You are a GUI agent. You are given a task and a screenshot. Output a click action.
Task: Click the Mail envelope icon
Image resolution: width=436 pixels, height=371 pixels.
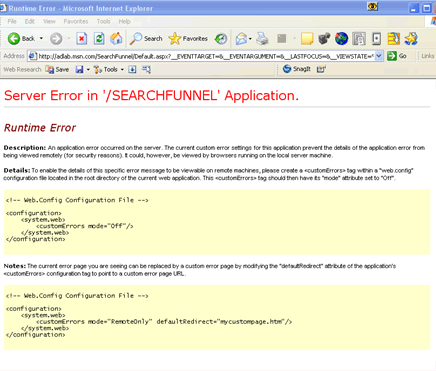(x=241, y=39)
